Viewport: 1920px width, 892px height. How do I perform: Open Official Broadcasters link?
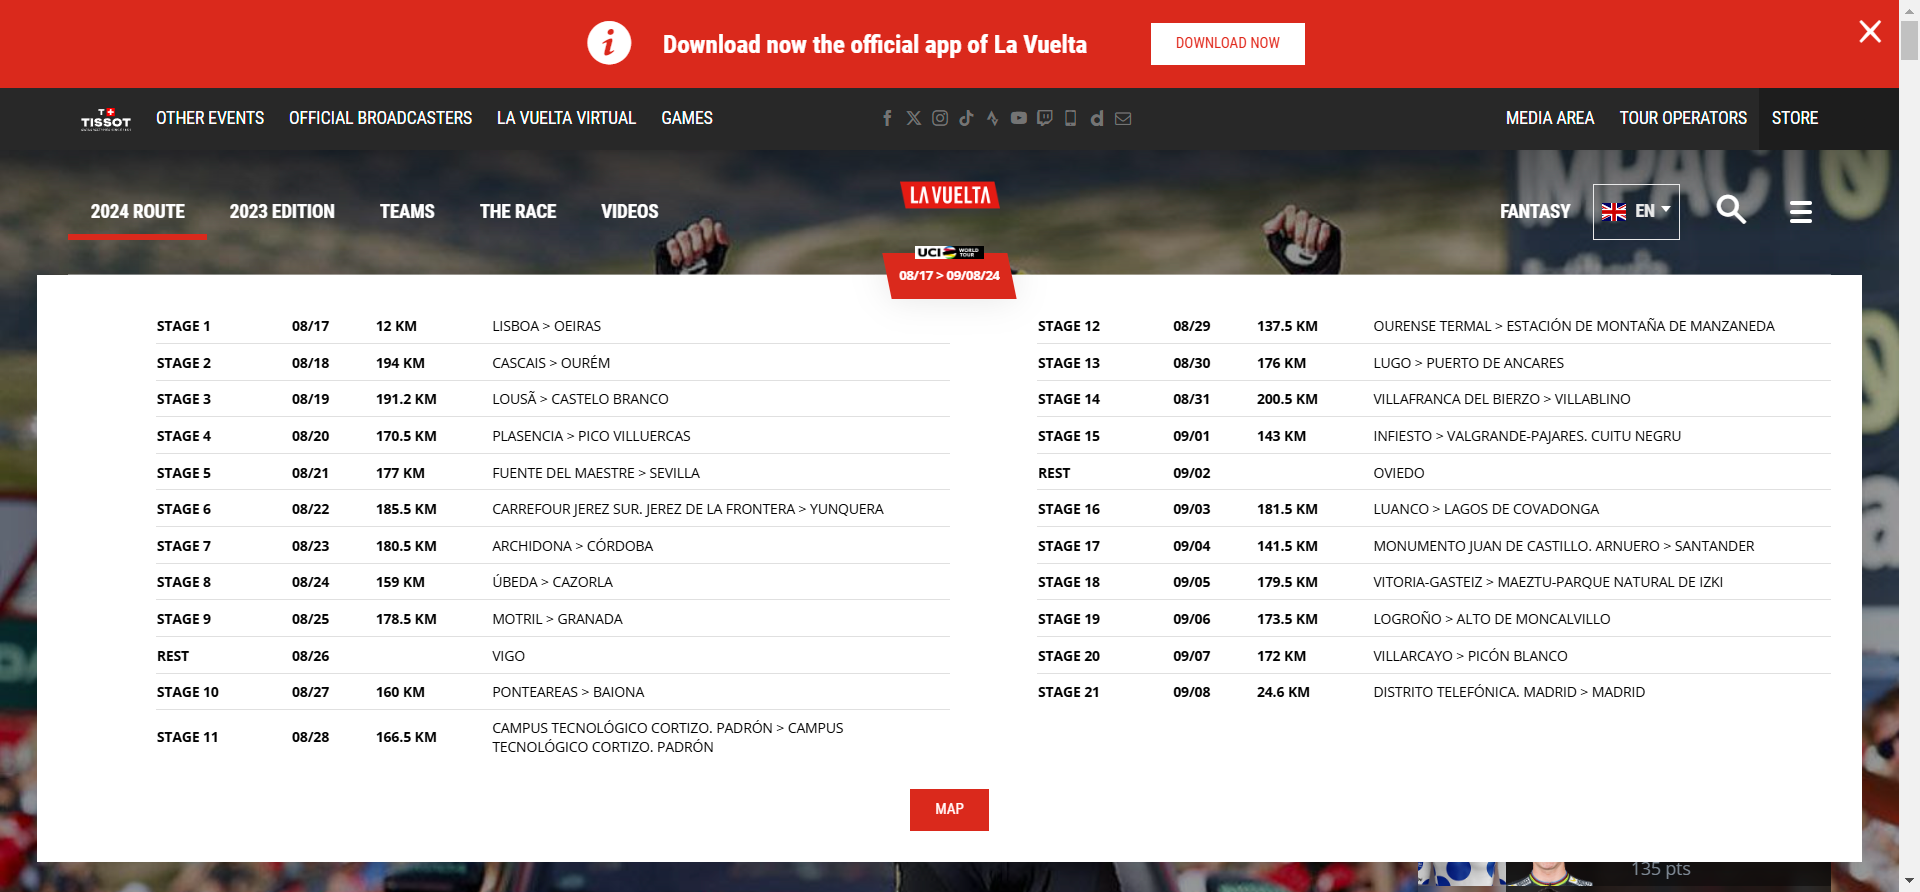click(380, 118)
